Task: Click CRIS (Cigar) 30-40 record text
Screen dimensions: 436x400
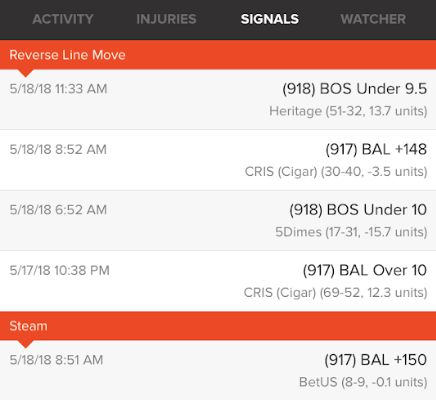Action: 336,172
